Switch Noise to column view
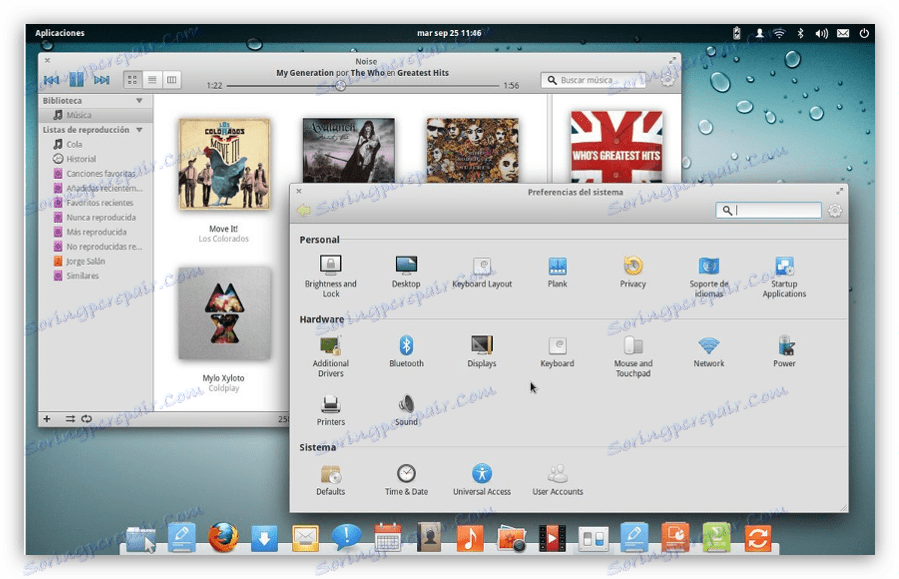Image resolution: width=899 pixels, height=579 pixels. [171, 80]
